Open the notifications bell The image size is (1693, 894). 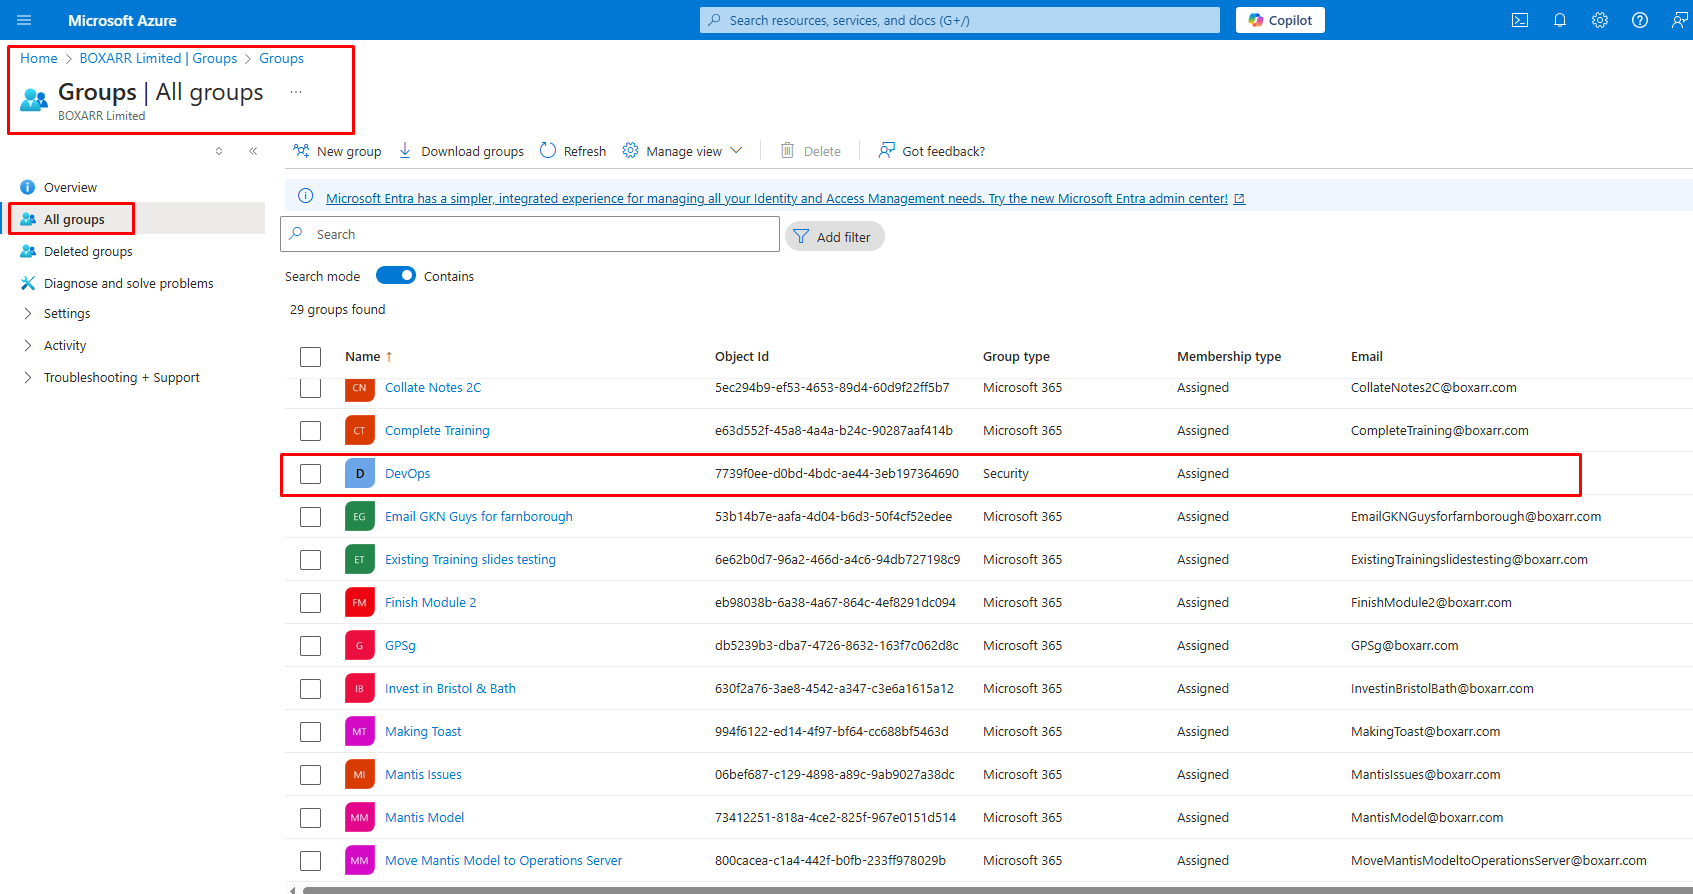click(x=1560, y=20)
